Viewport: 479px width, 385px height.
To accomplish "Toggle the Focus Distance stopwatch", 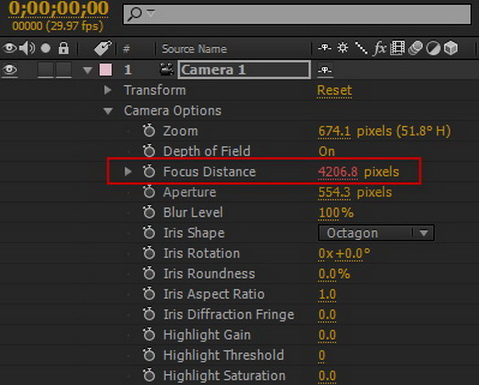I will coord(149,171).
